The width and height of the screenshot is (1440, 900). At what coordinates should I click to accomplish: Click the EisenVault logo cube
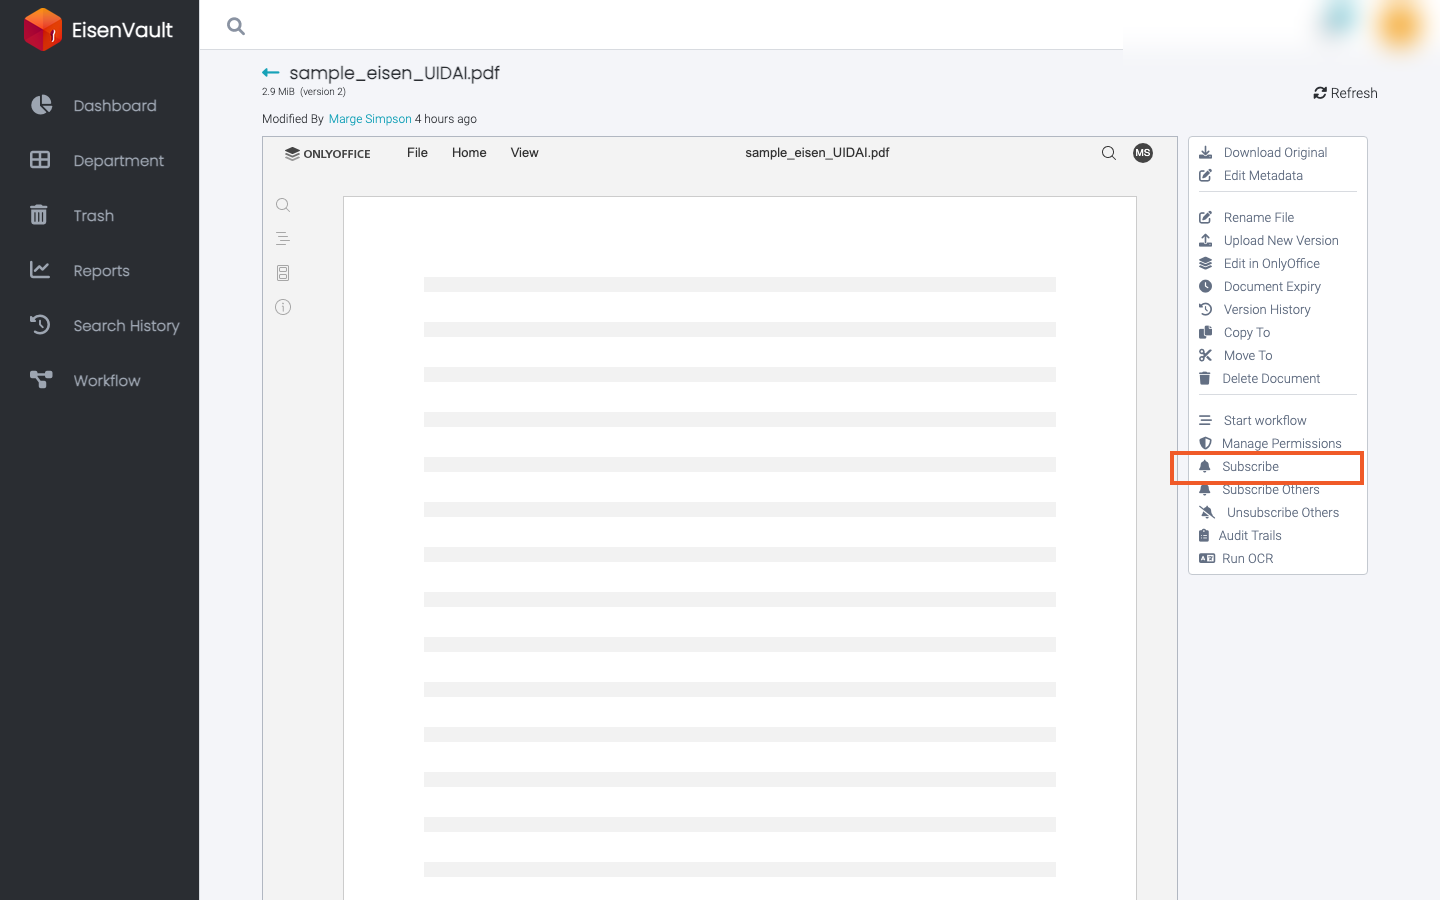[x=43, y=29]
